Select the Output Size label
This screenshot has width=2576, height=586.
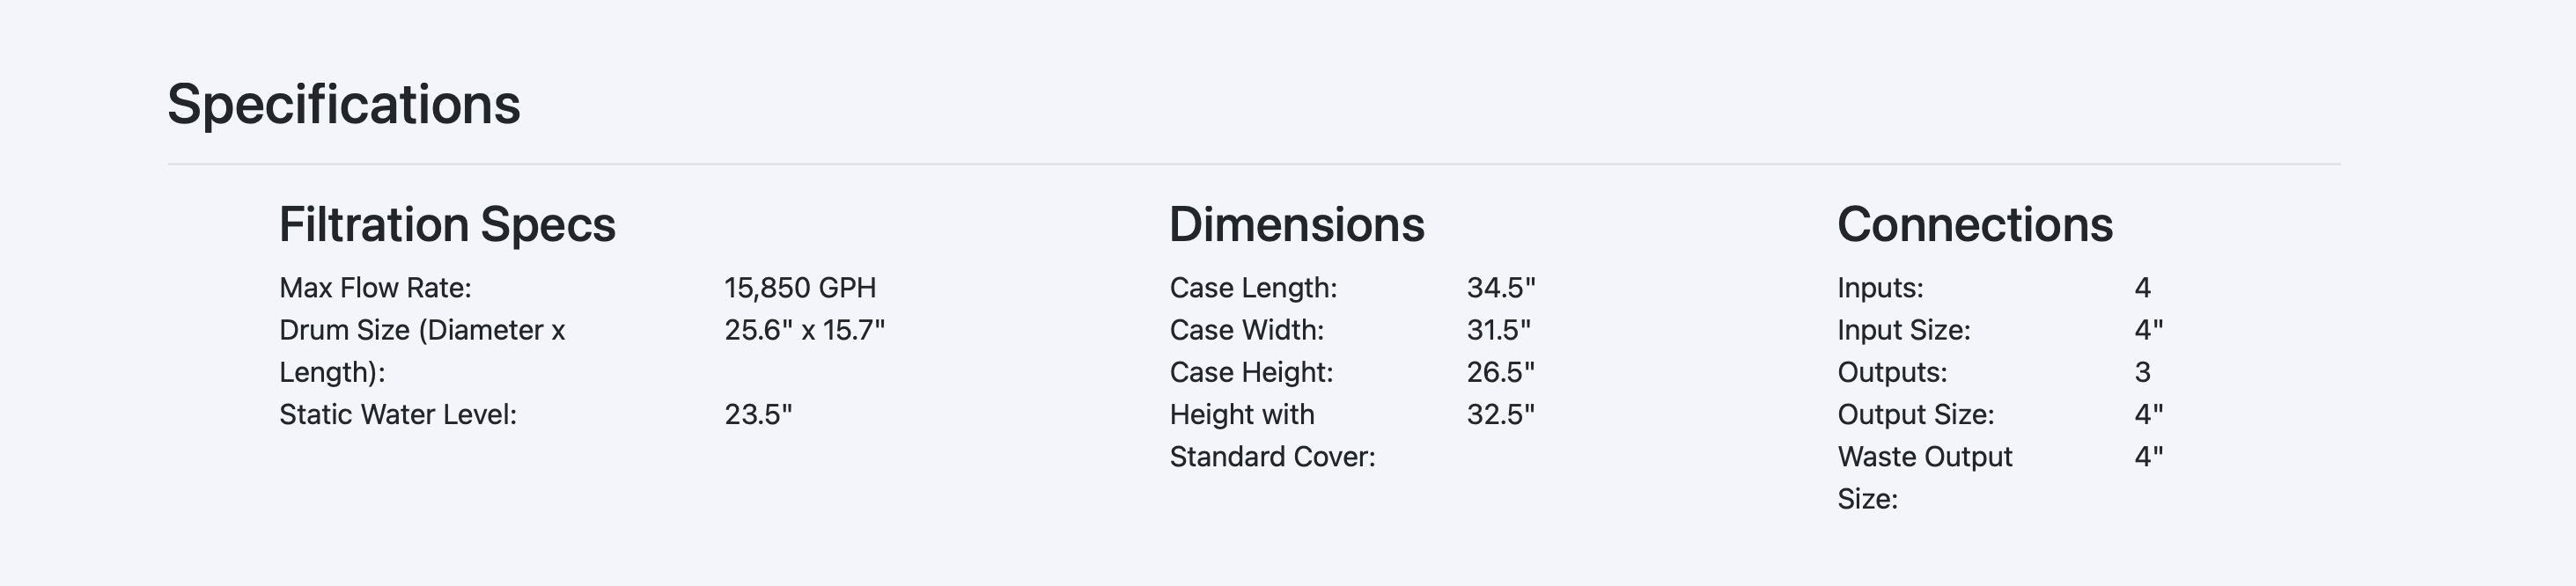(x=1915, y=414)
